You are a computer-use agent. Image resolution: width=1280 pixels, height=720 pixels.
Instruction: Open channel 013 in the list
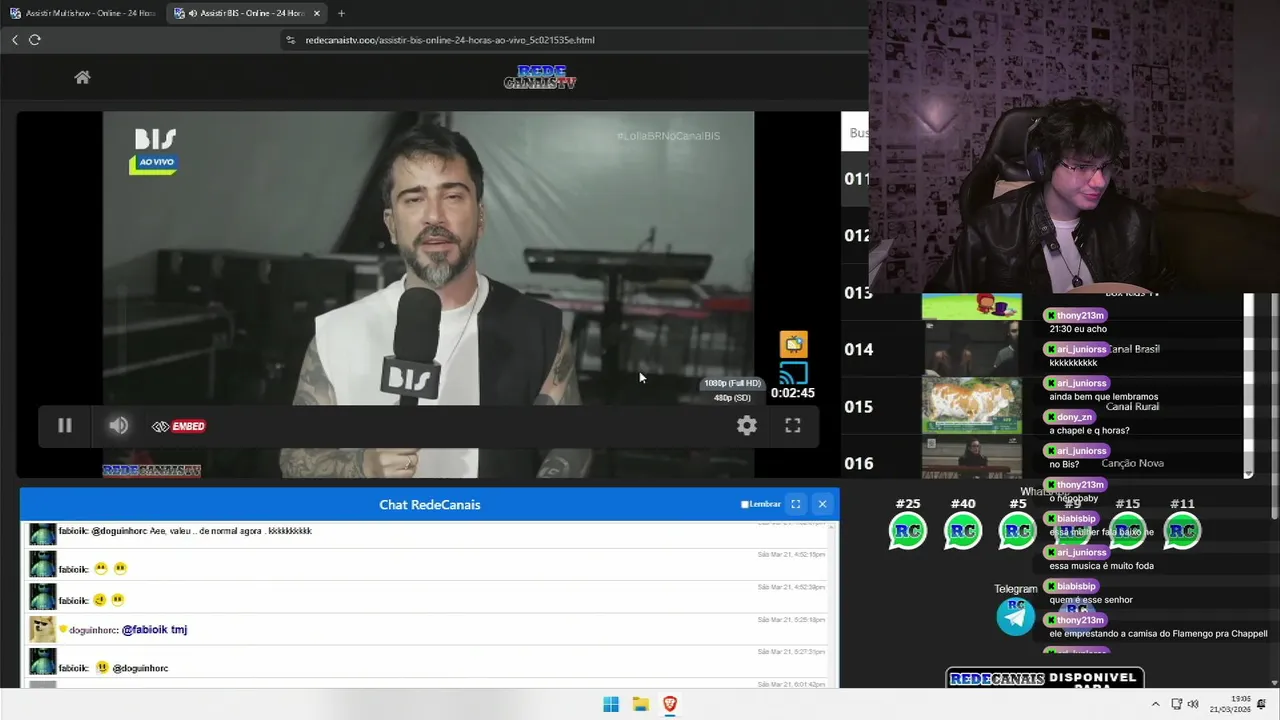858,293
